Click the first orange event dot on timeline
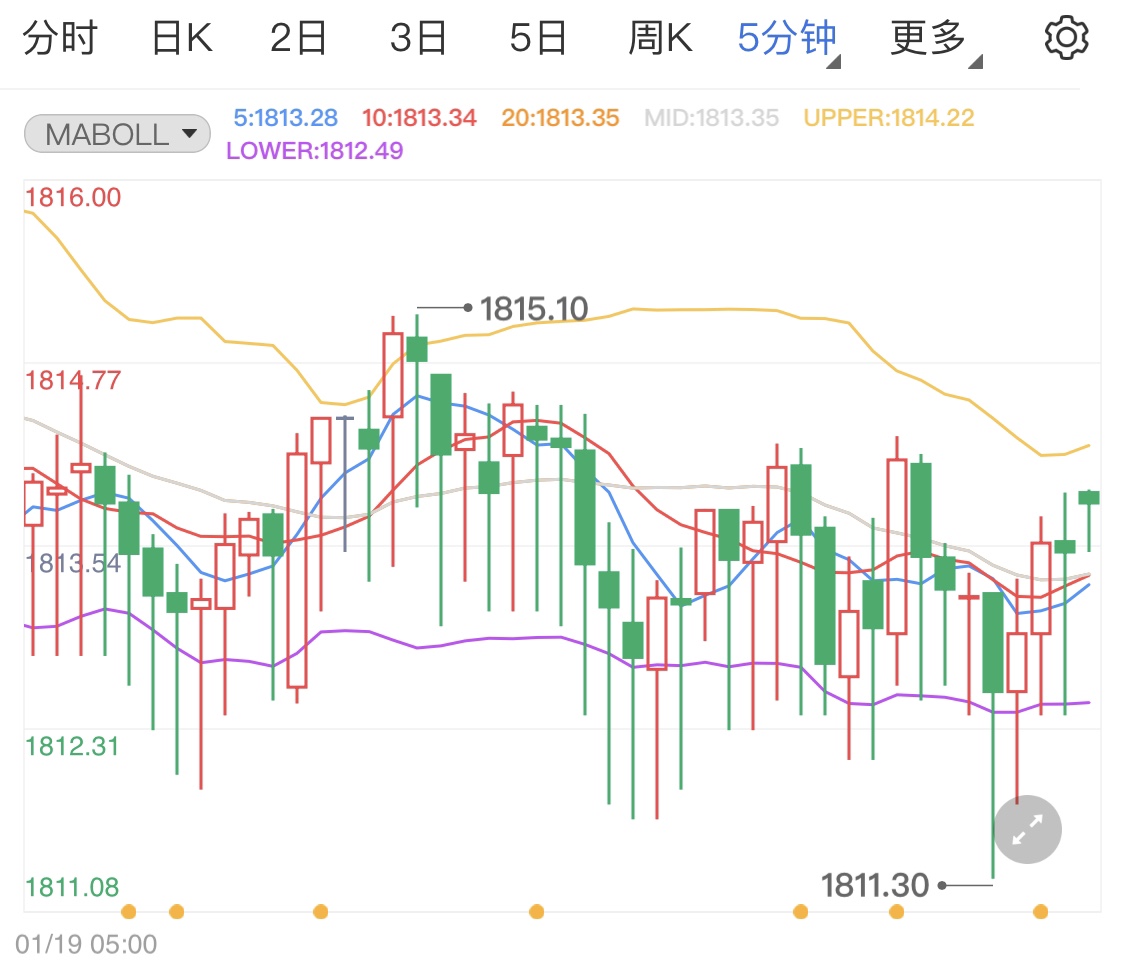 (x=128, y=912)
